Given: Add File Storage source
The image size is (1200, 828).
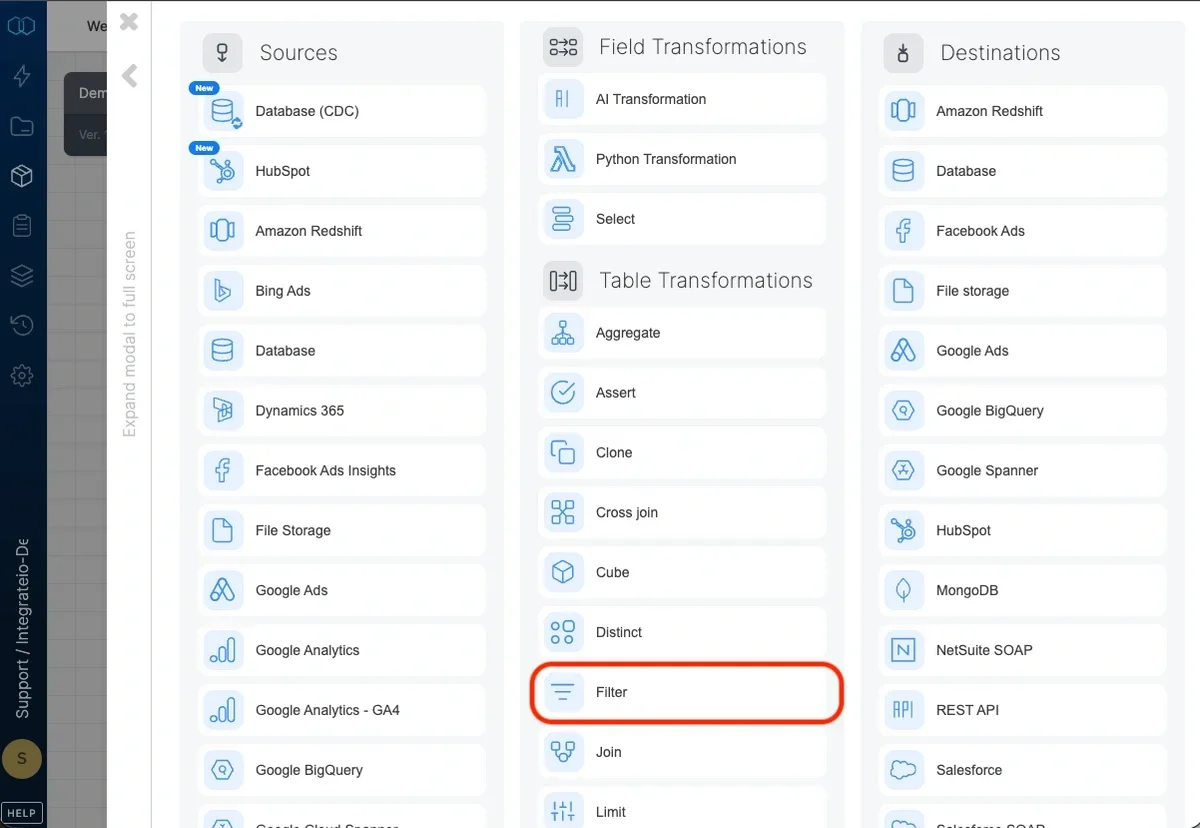Looking at the screenshot, I should pyautogui.click(x=342, y=531).
